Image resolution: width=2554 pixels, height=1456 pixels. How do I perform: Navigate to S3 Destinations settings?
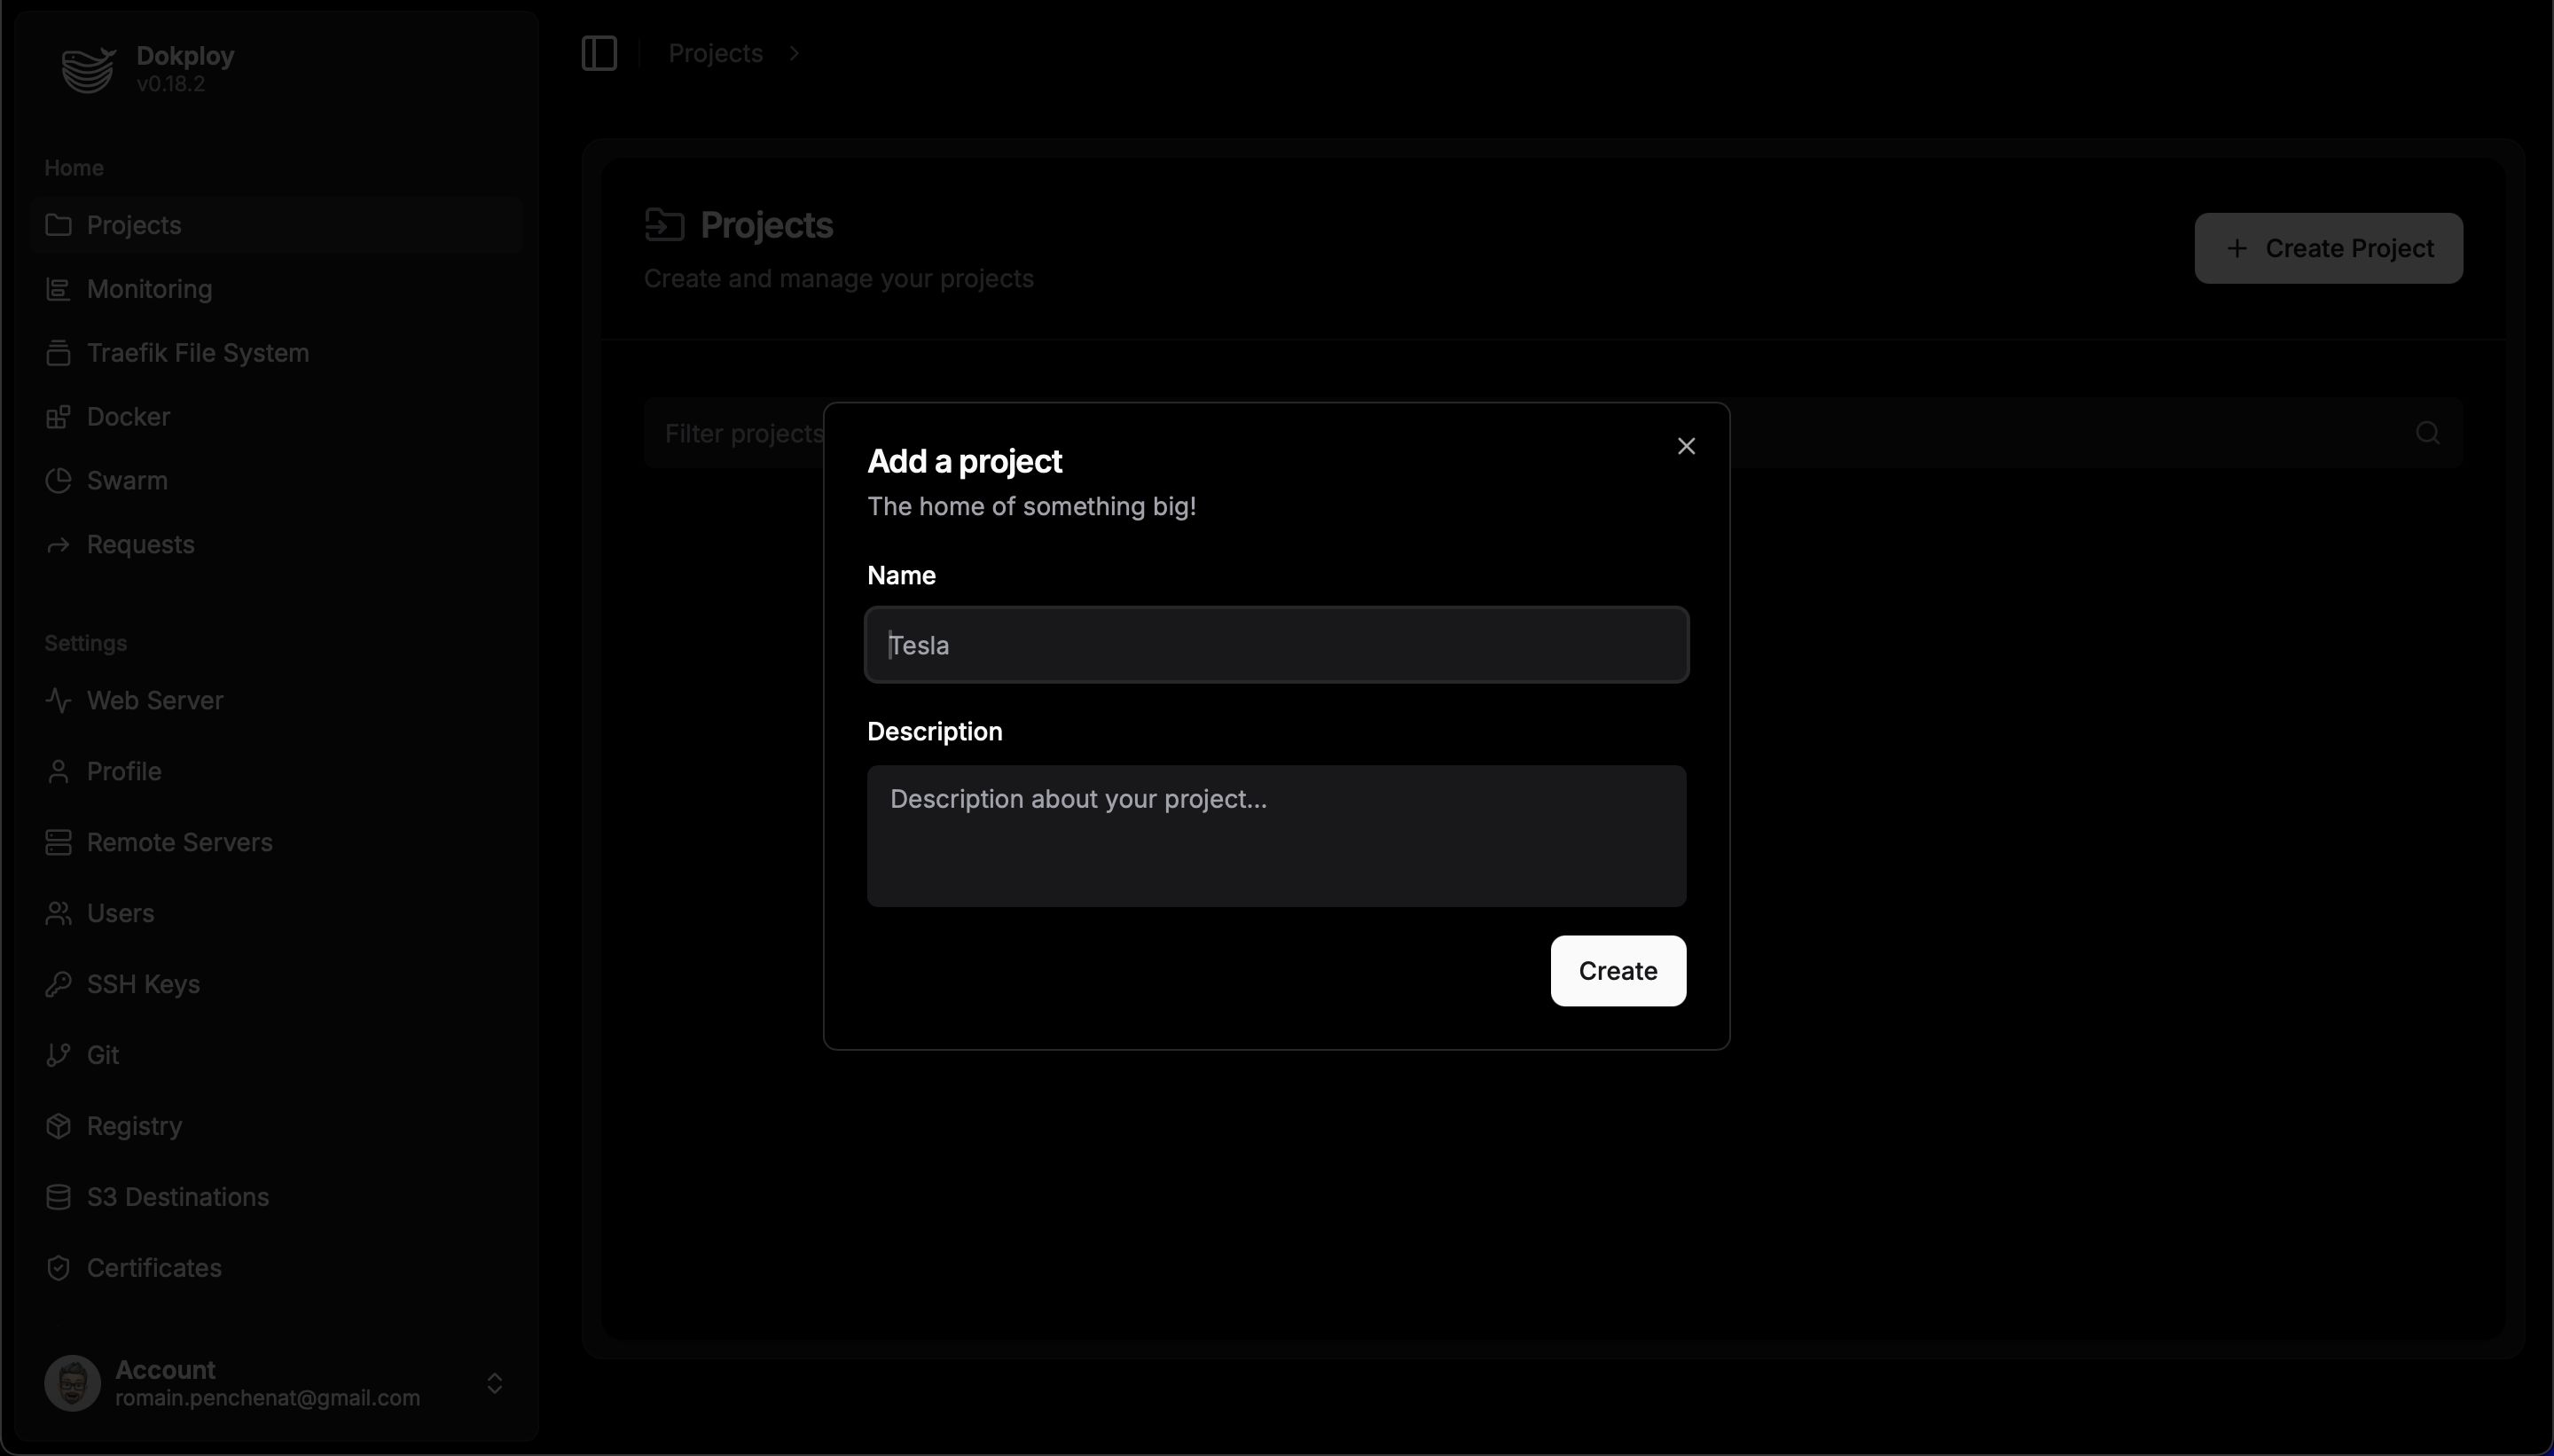pyautogui.click(x=177, y=1196)
